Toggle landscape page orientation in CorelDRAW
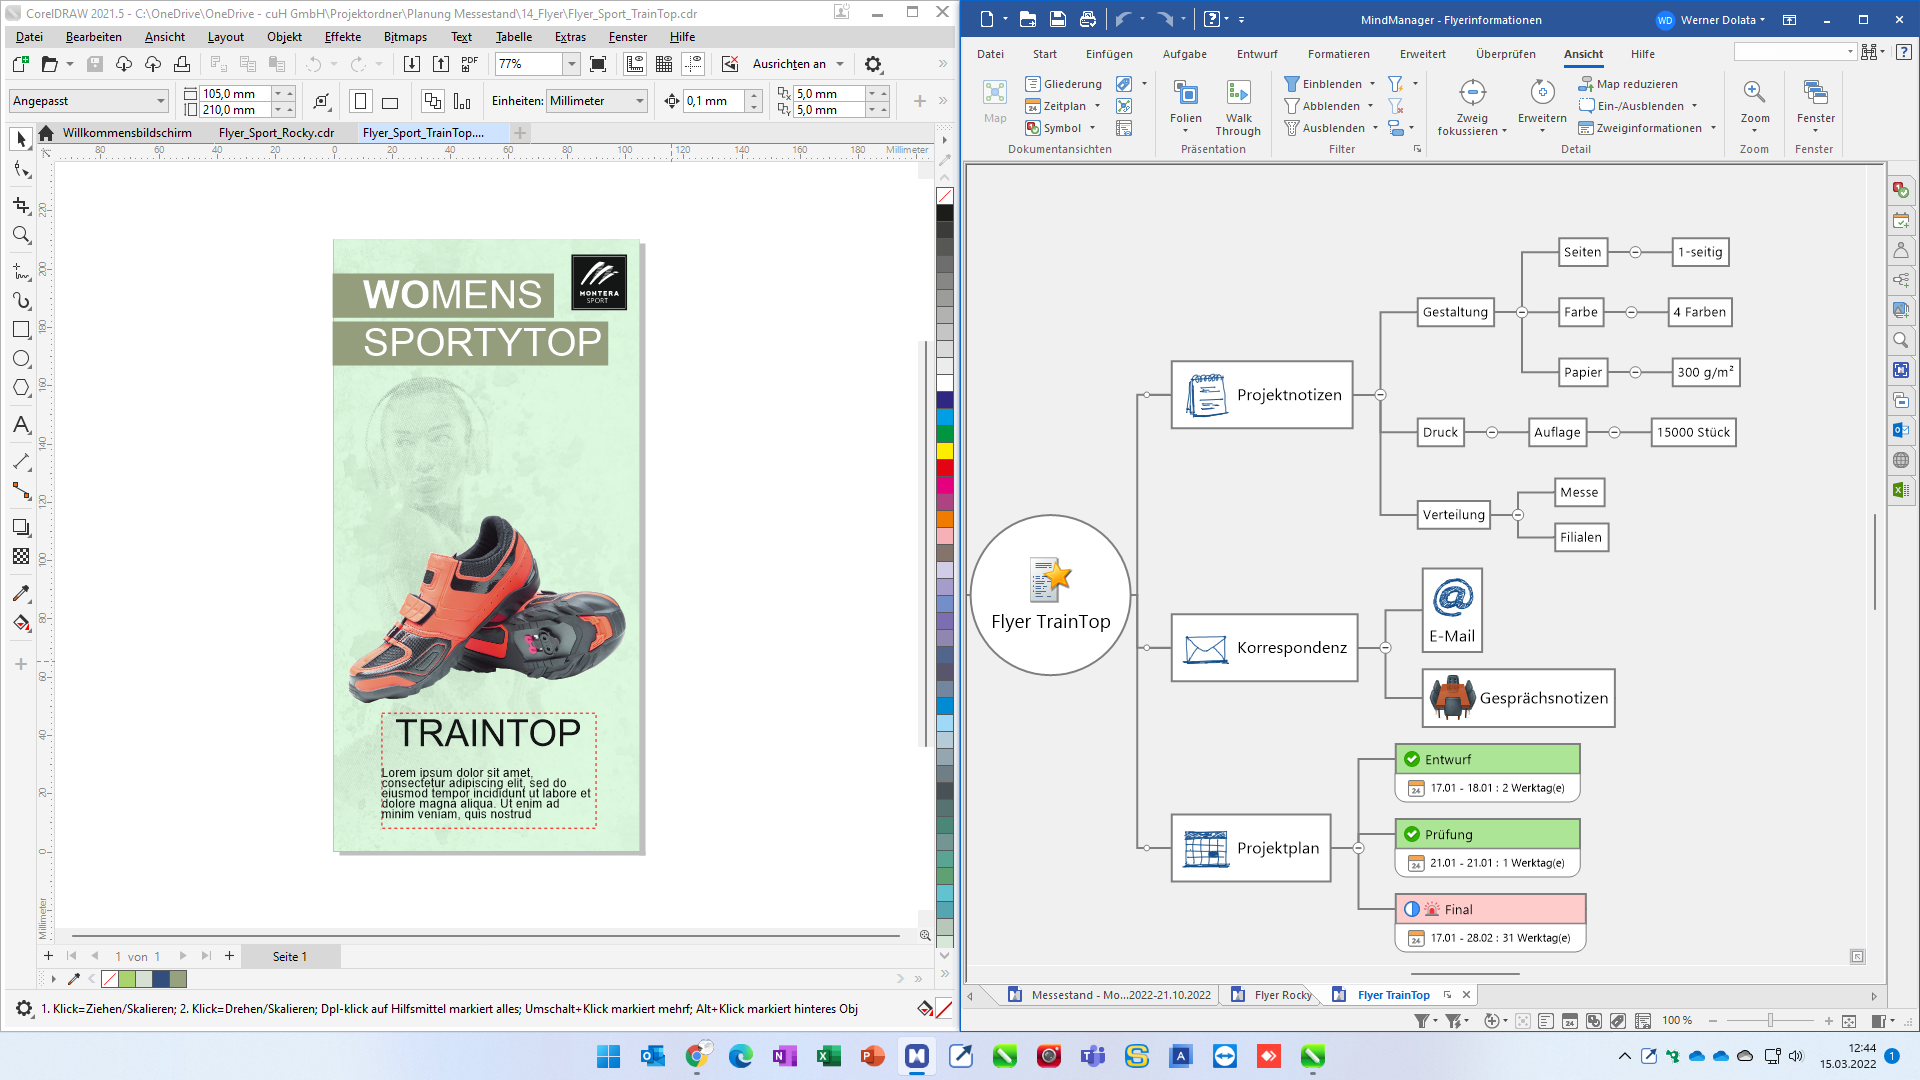This screenshot has height=1080, width=1920. (x=390, y=101)
